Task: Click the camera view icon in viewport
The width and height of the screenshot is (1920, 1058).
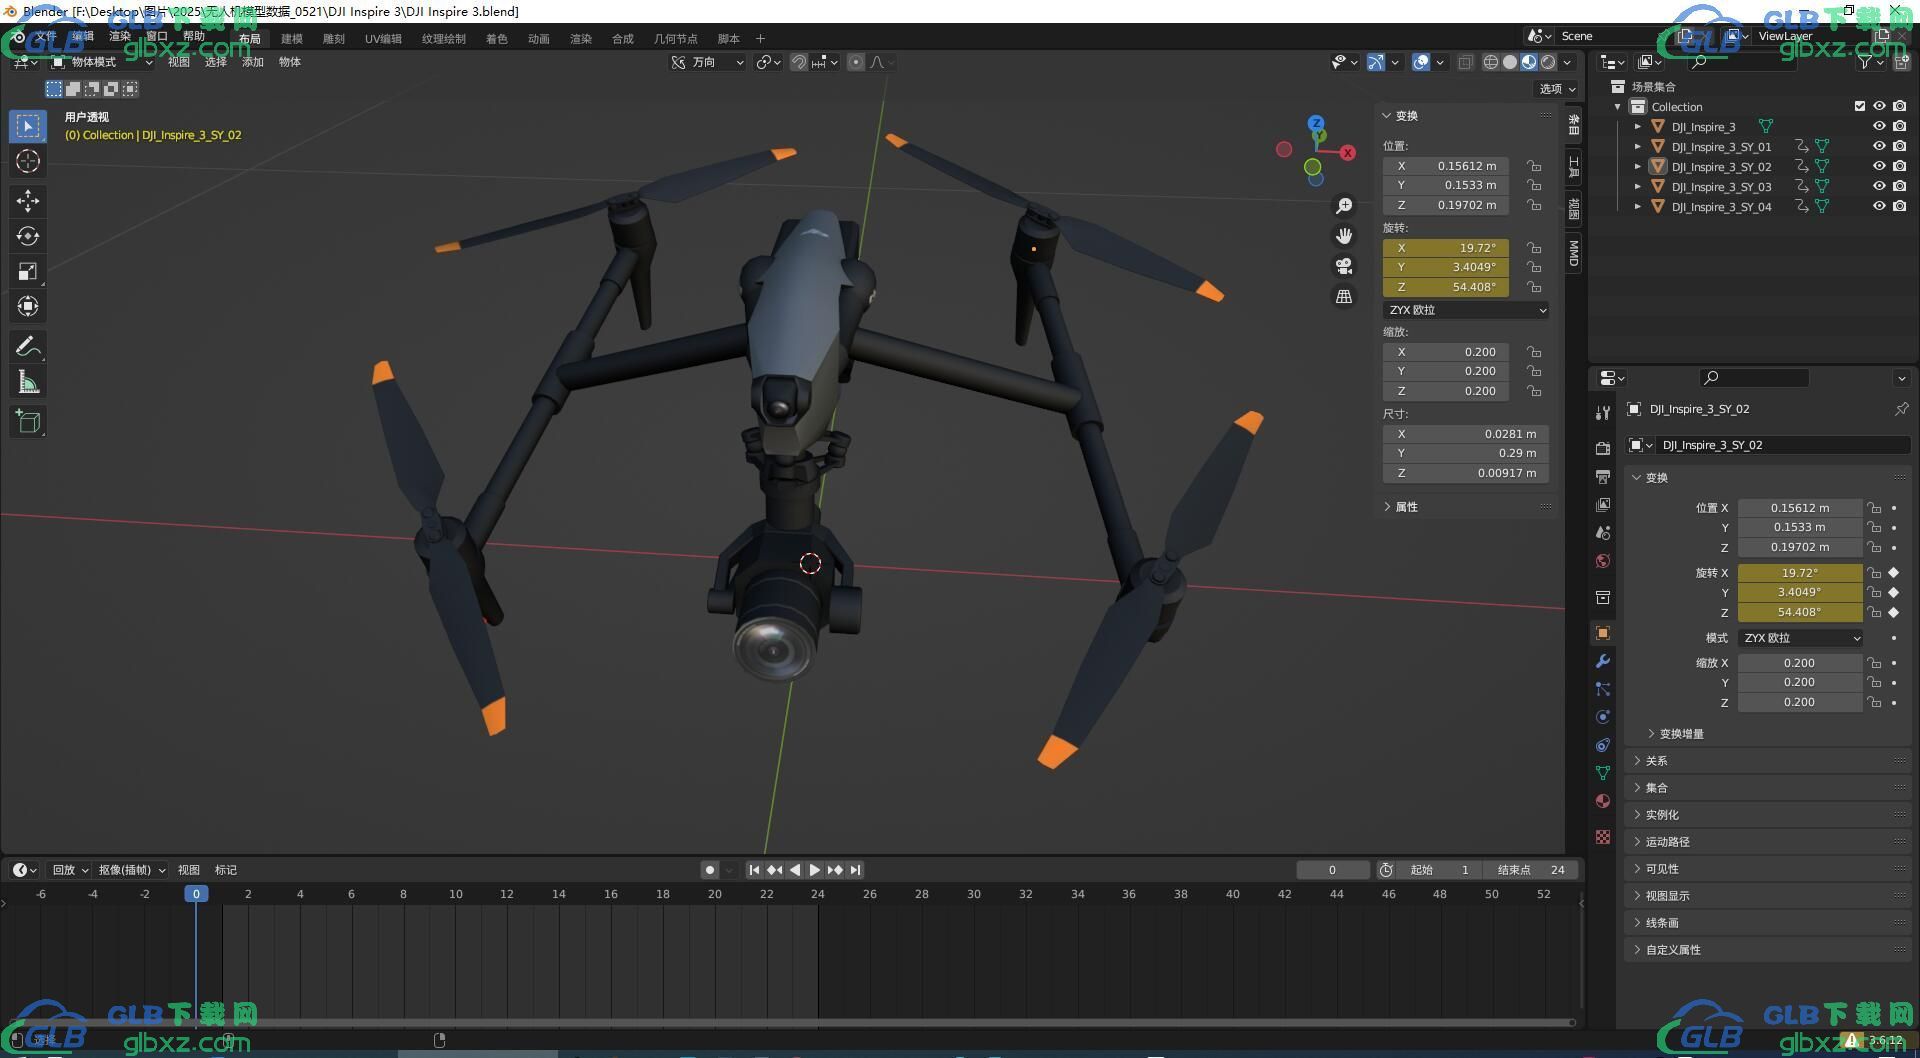Action: click(1344, 266)
